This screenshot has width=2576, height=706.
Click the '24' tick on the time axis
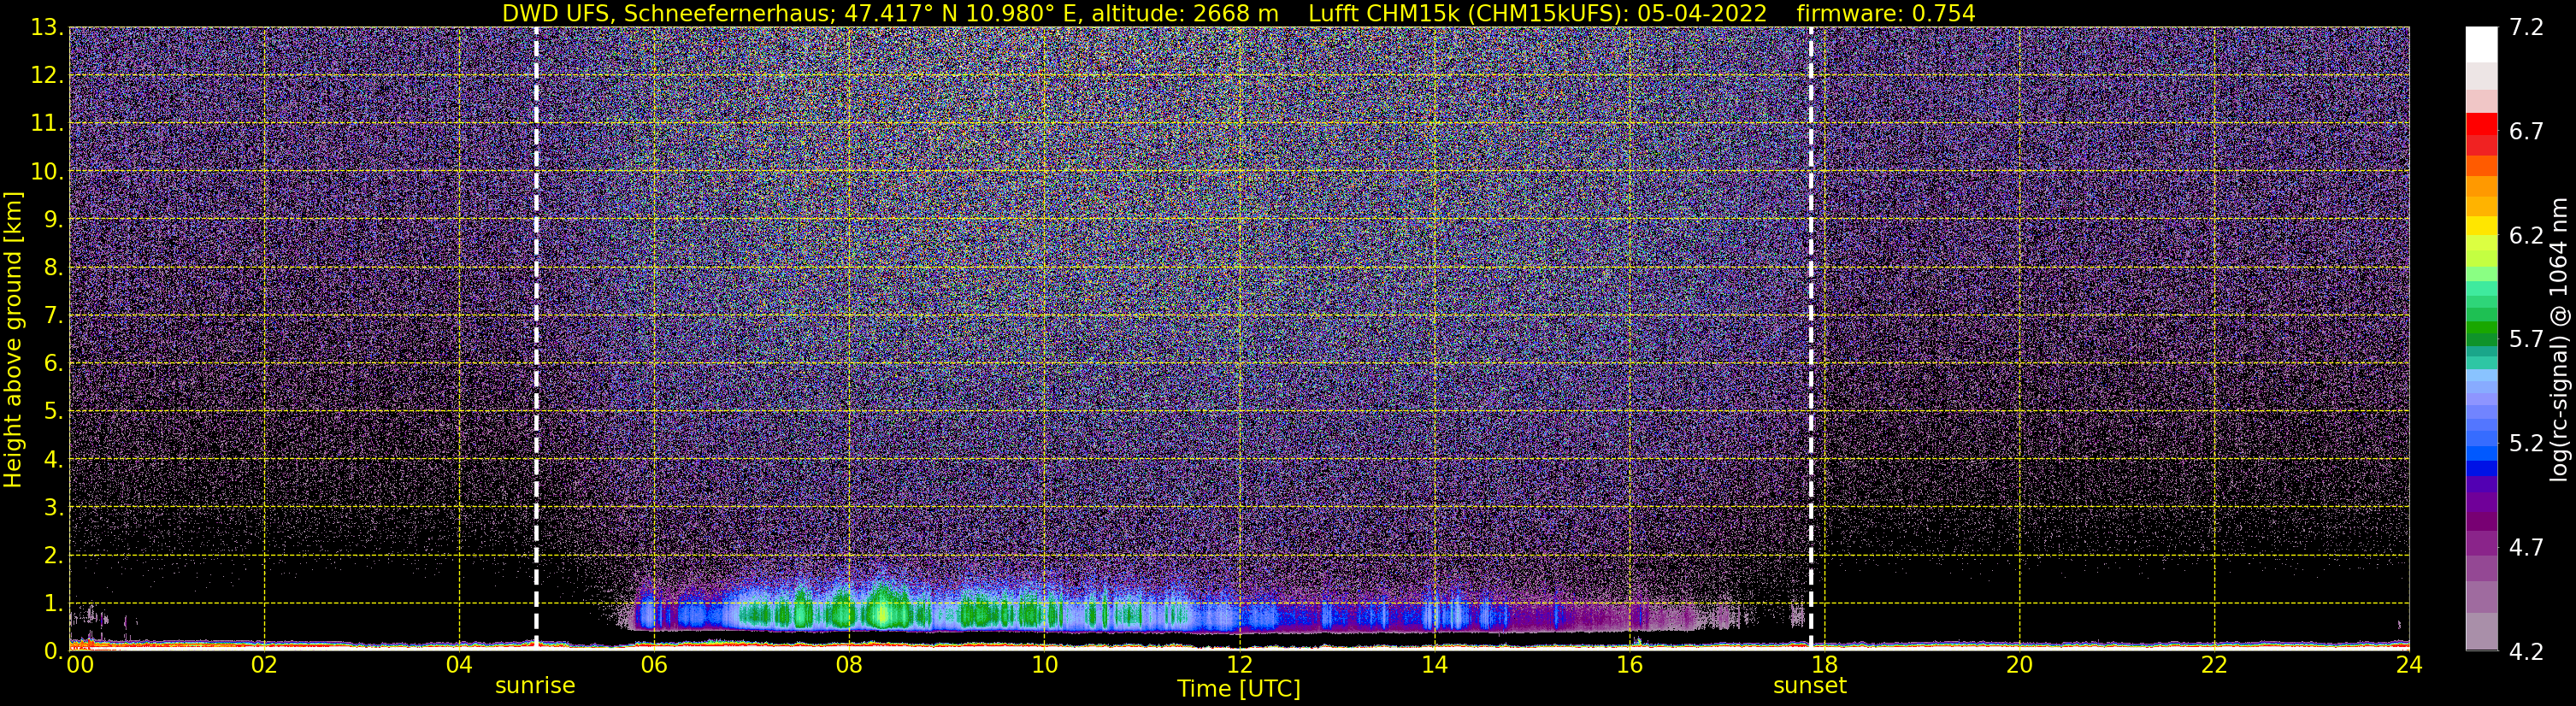2409,665
